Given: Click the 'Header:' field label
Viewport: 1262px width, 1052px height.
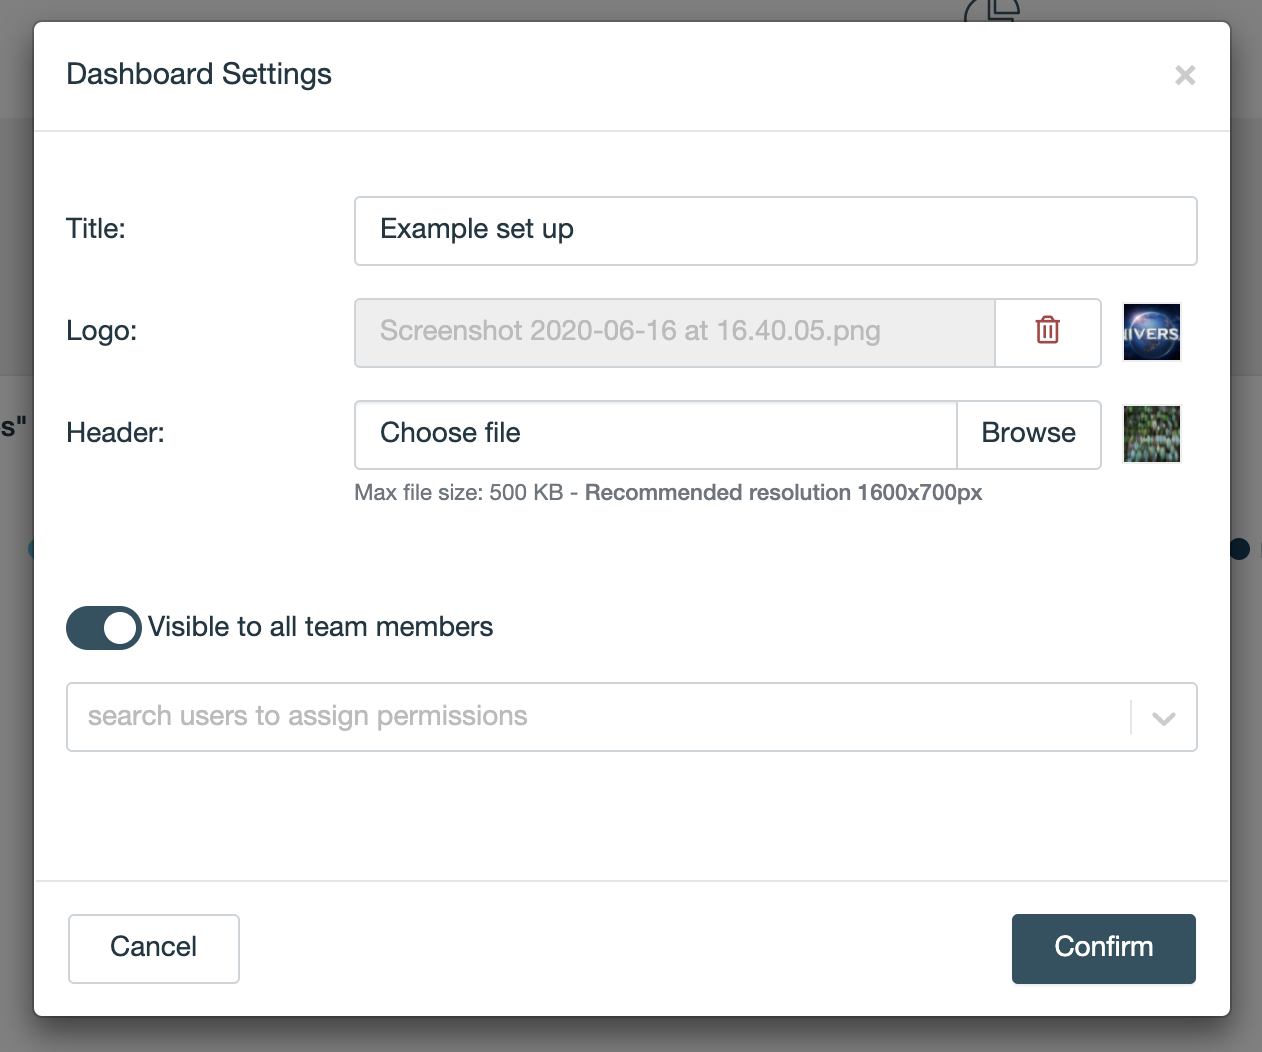Looking at the screenshot, I should point(115,433).
